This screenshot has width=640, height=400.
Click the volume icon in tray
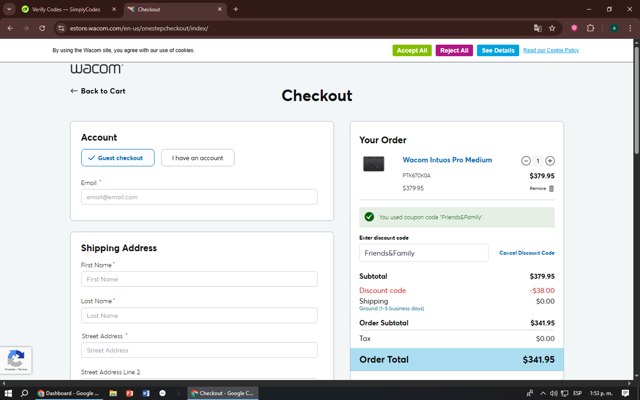point(553,393)
